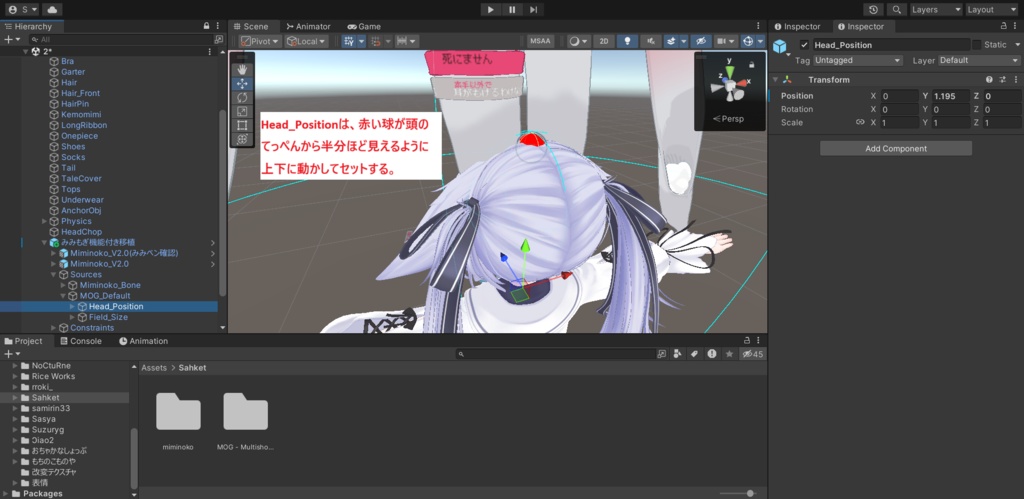Open the Pivot dropdown
Screen dimensions: 1024x499
tap(260, 41)
